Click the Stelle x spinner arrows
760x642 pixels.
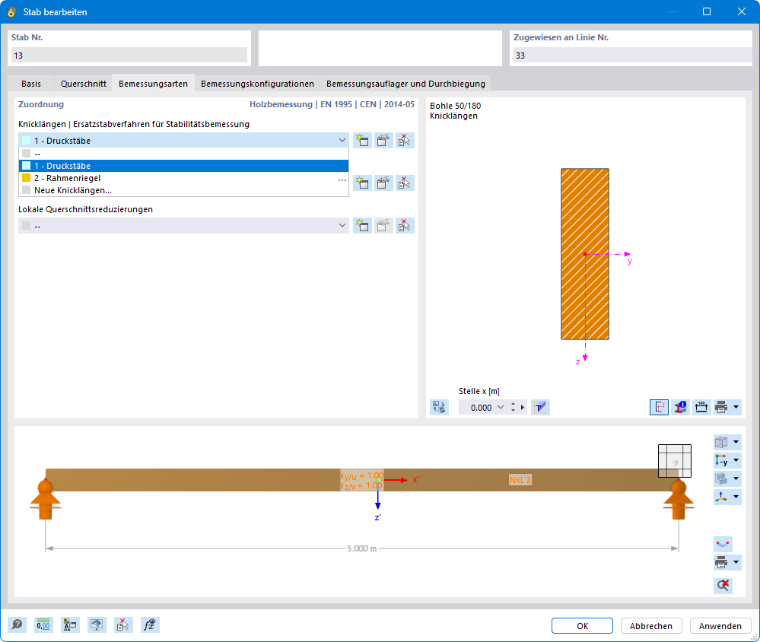click(513, 407)
